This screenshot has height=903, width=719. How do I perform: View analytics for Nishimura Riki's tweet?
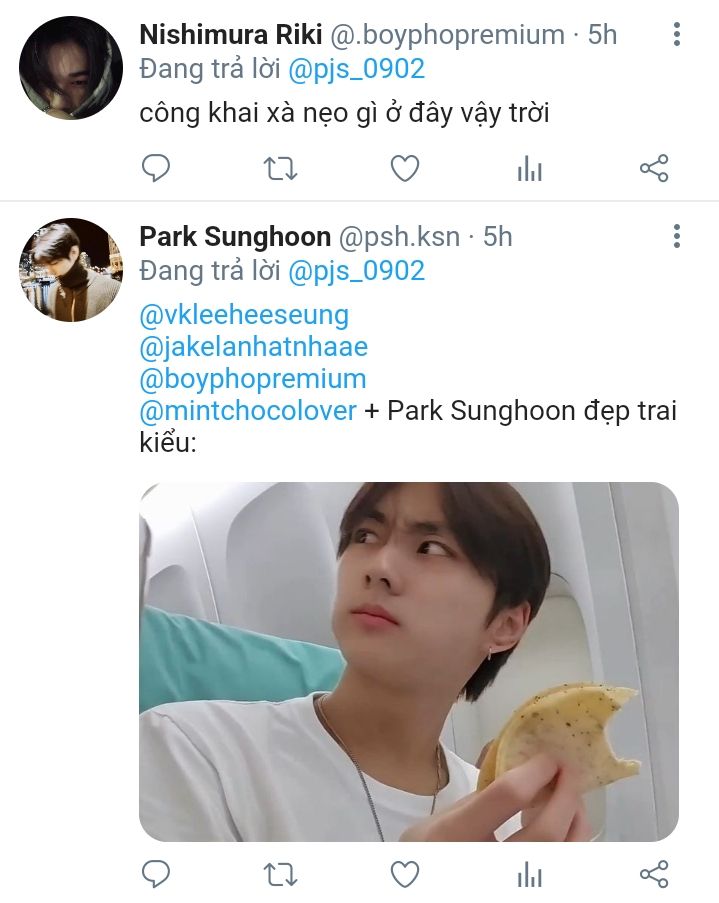[x=529, y=170]
